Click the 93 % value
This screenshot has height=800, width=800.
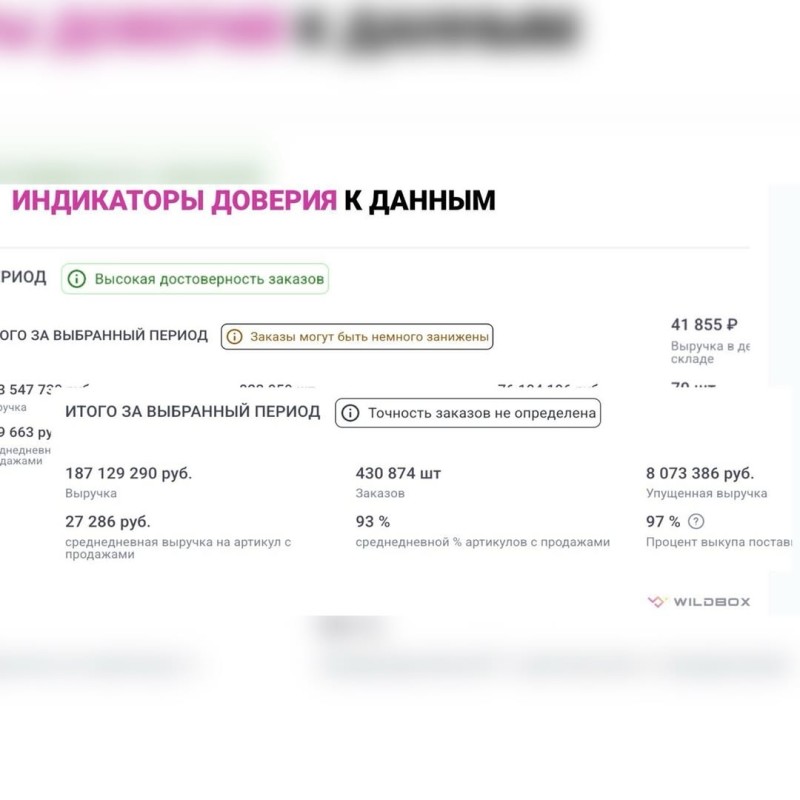tap(373, 521)
